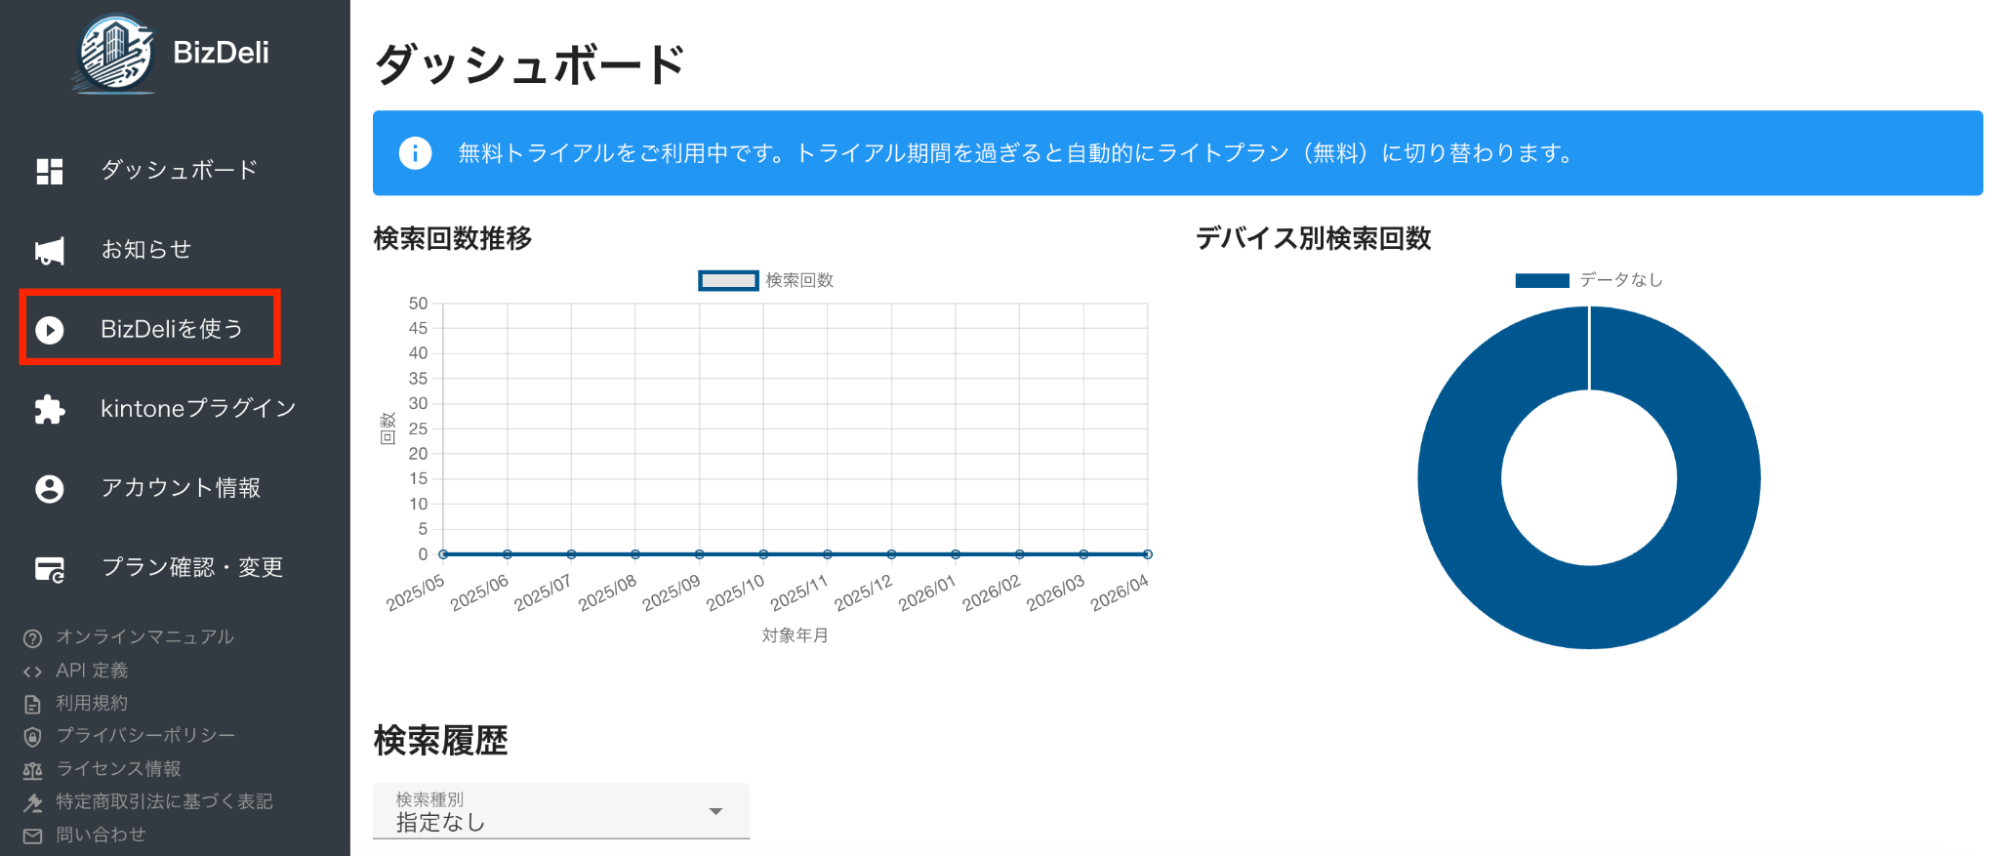This screenshot has height=857, width=1999.
Task: Click the info icon in trial banner
Action: coord(415,153)
